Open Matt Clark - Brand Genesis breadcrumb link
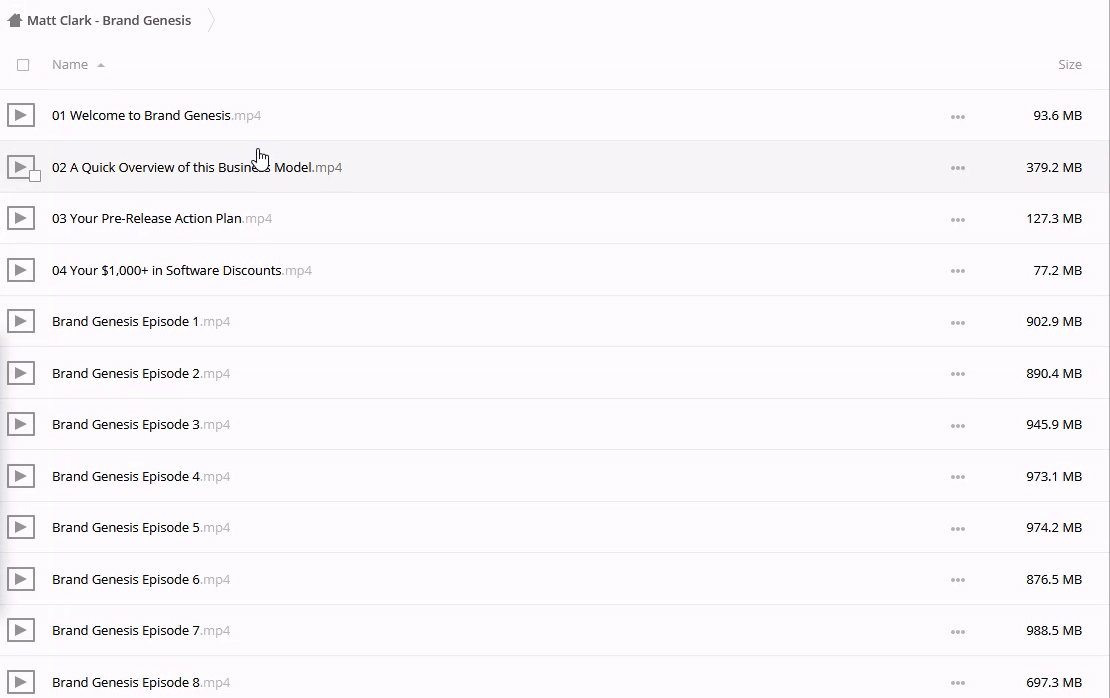This screenshot has width=1110, height=698. 109,20
